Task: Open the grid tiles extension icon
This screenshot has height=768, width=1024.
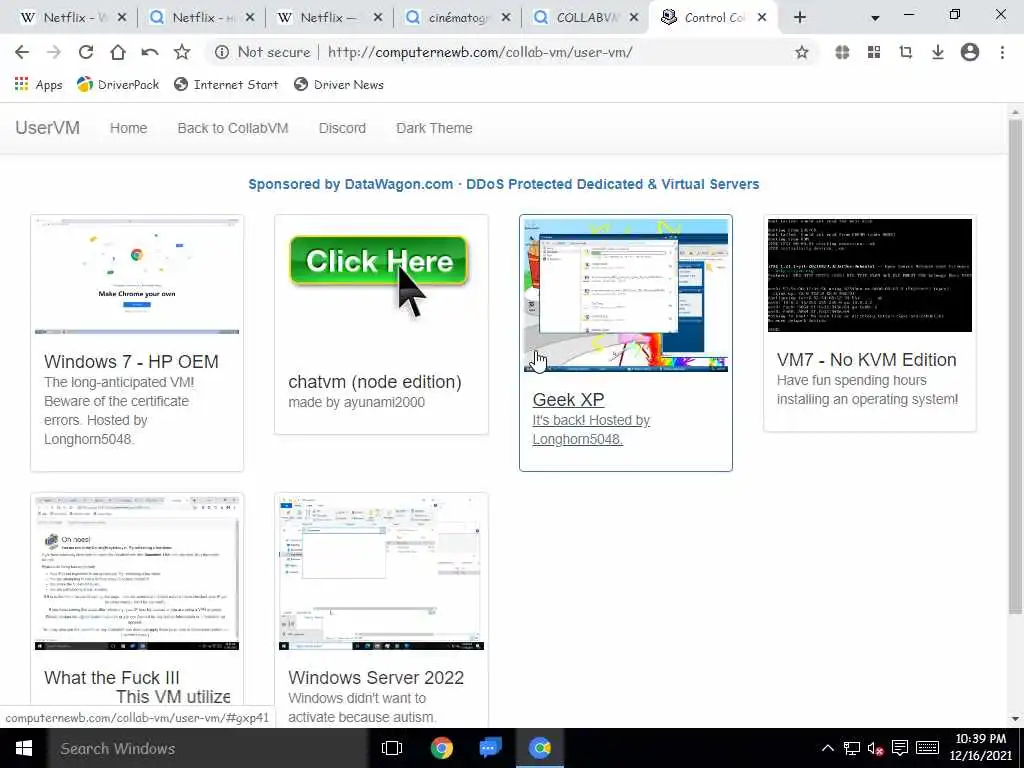Action: click(x=874, y=52)
